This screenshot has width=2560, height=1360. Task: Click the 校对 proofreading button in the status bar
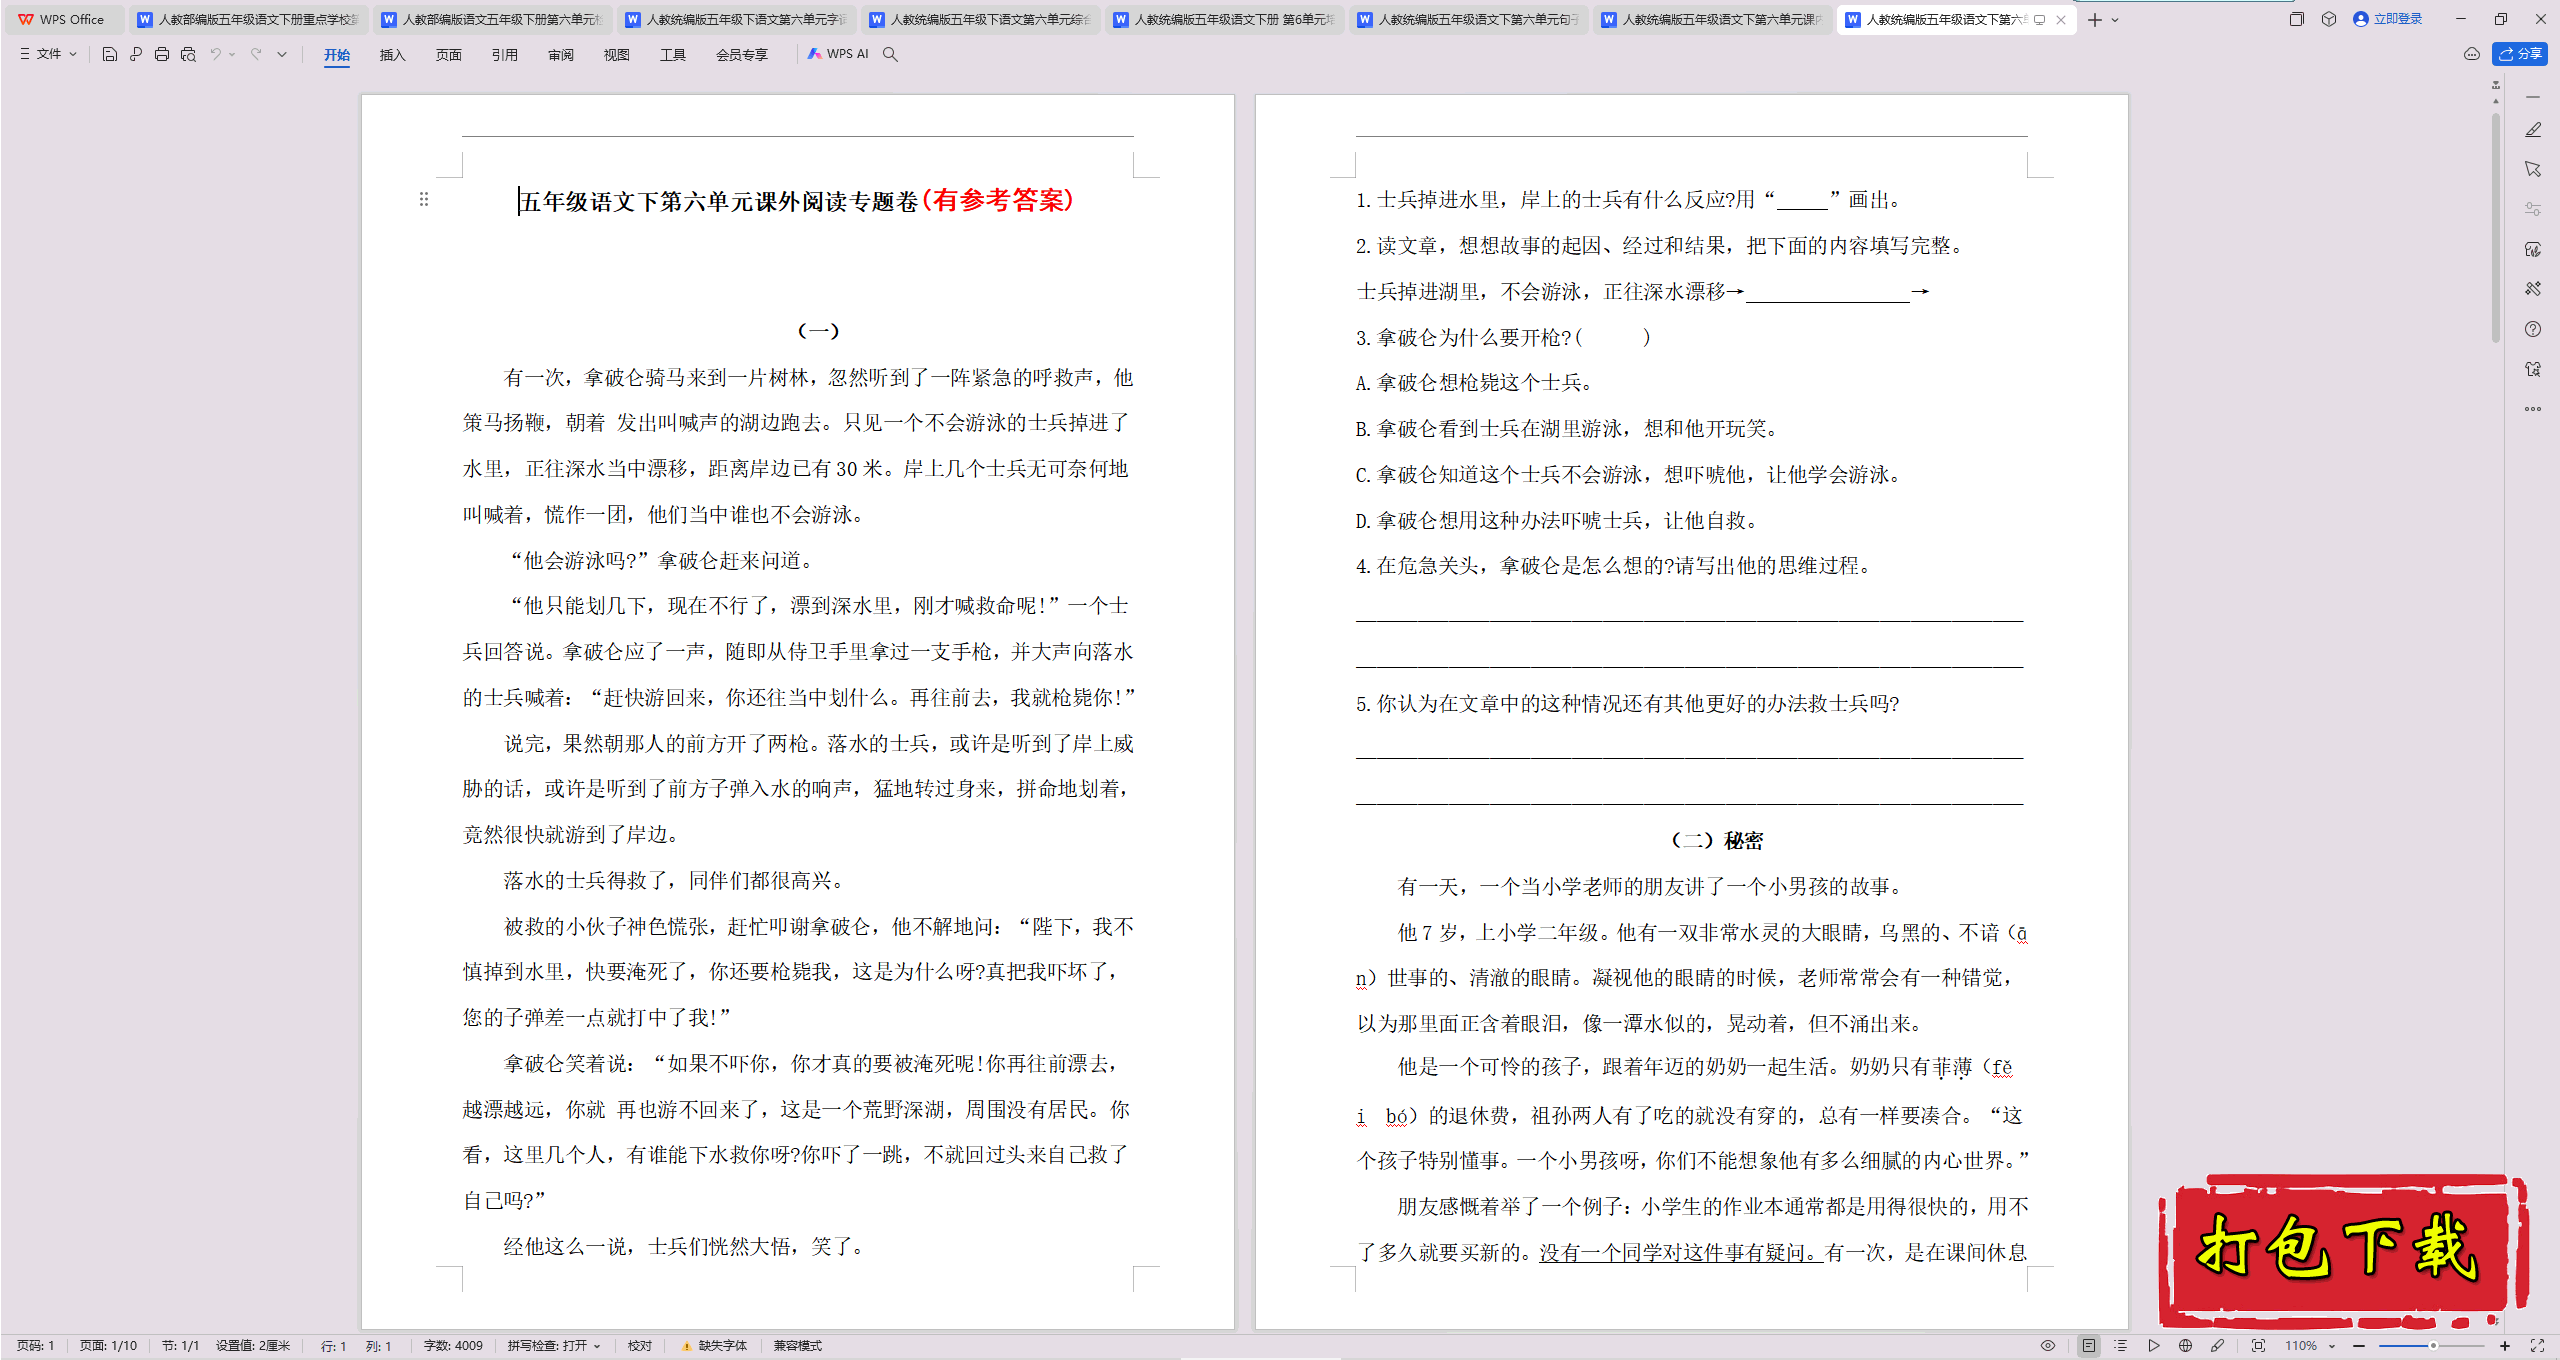[x=640, y=1346]
